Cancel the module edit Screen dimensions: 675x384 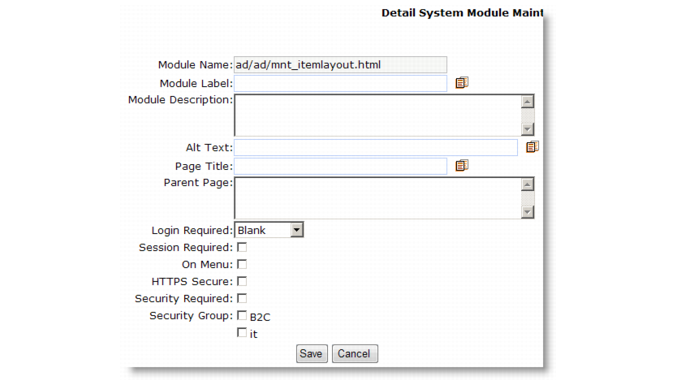coord(355,353)
